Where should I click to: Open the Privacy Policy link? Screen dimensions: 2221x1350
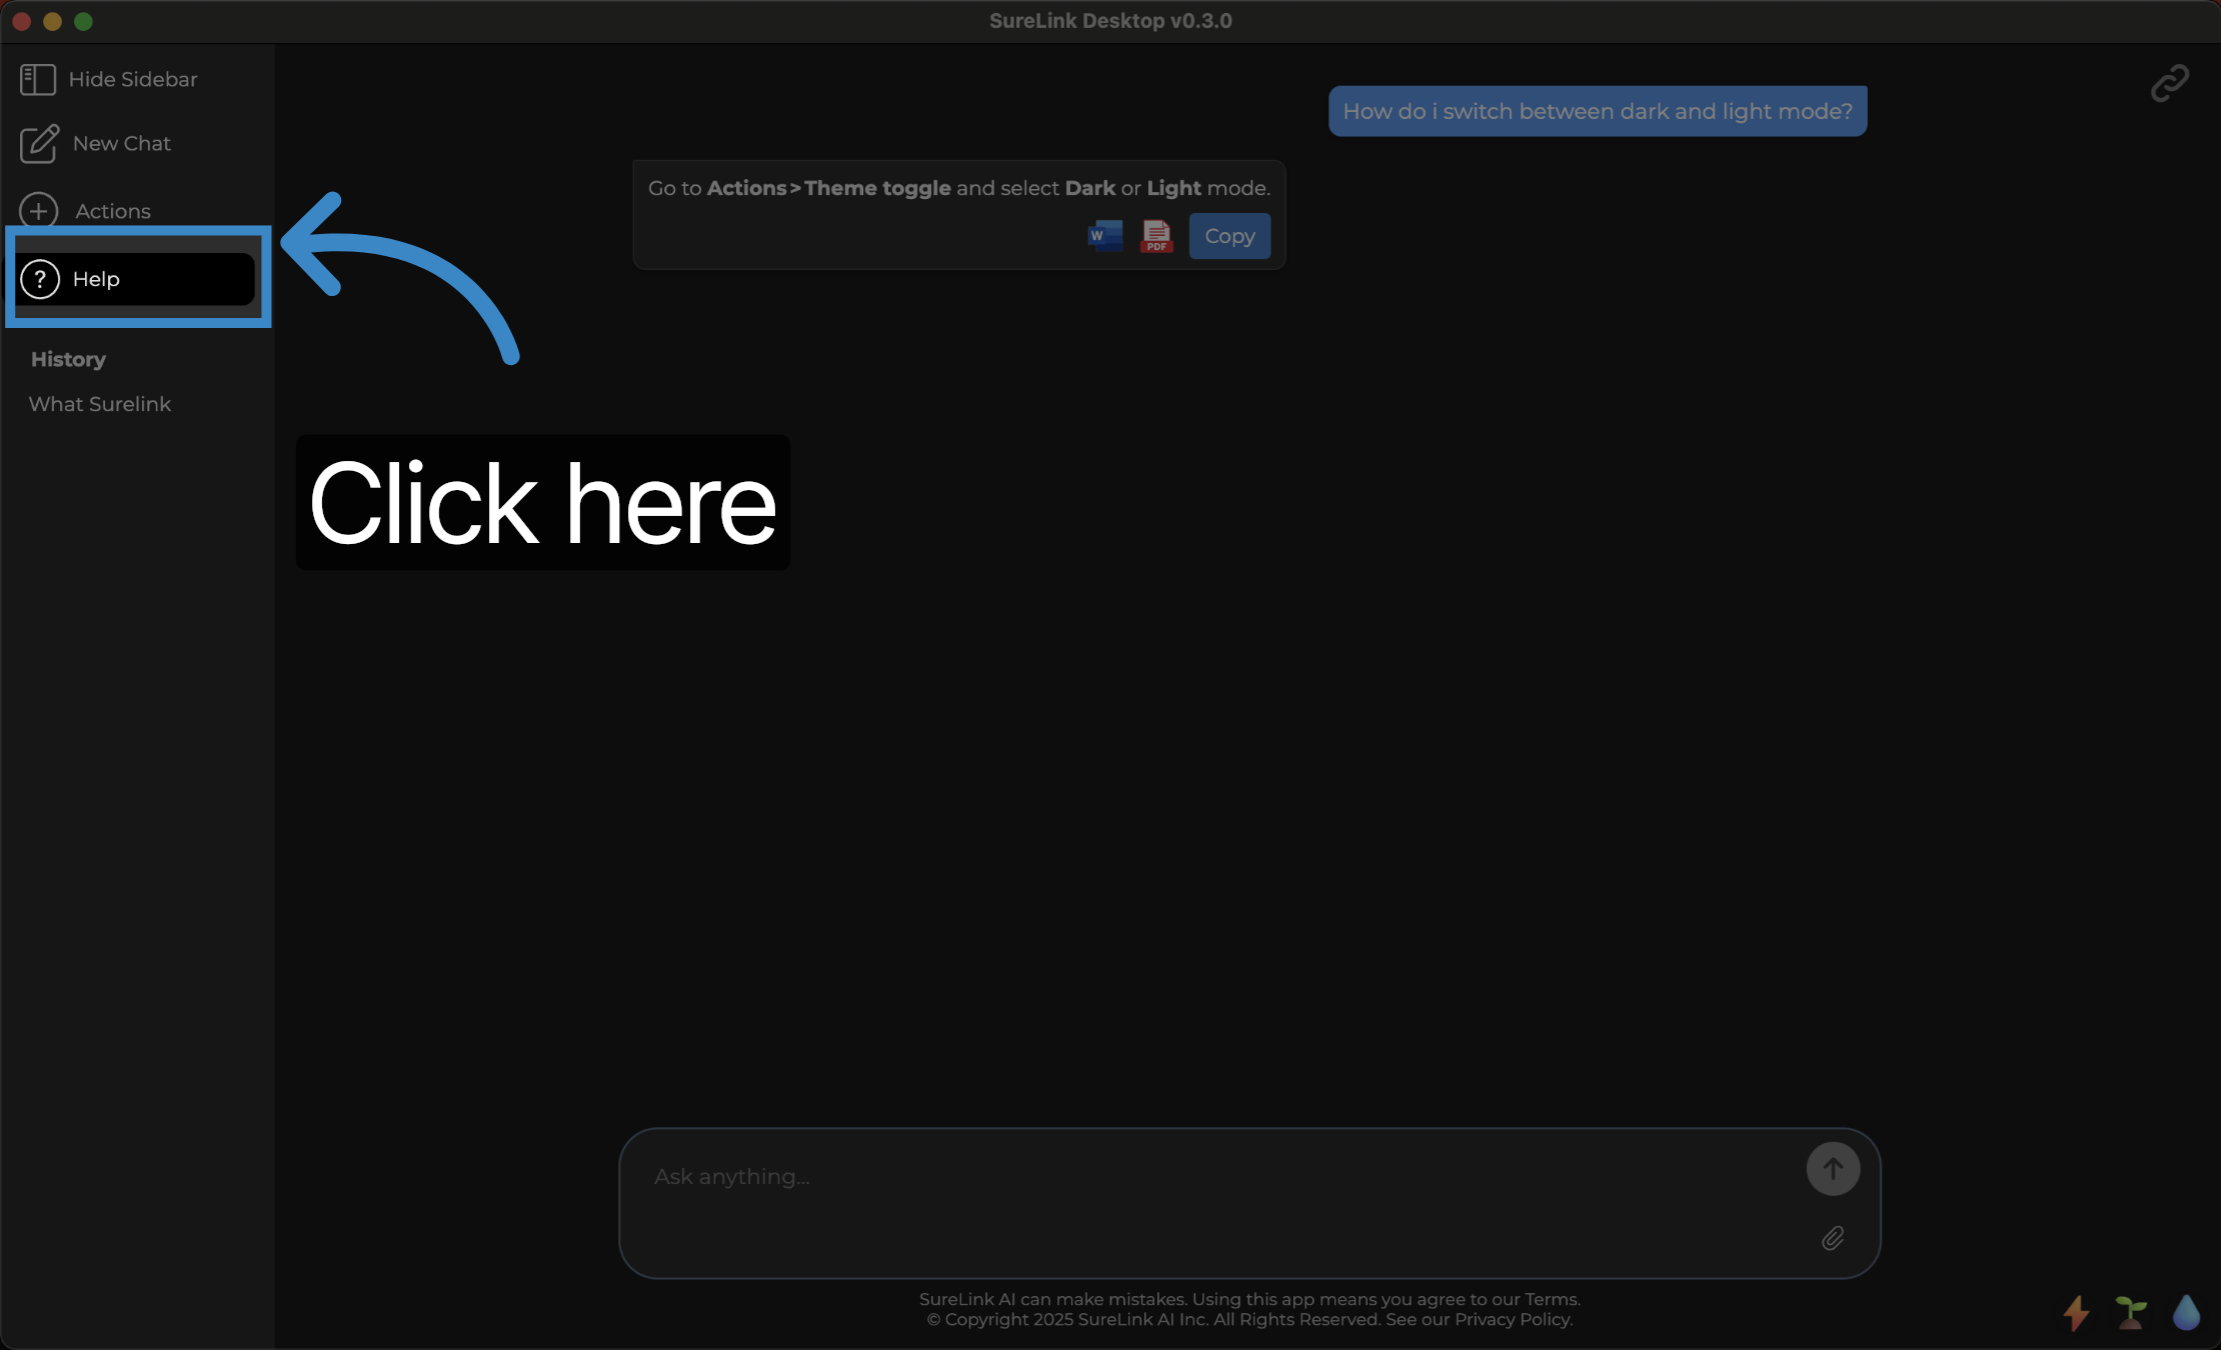[1512, 1319]
